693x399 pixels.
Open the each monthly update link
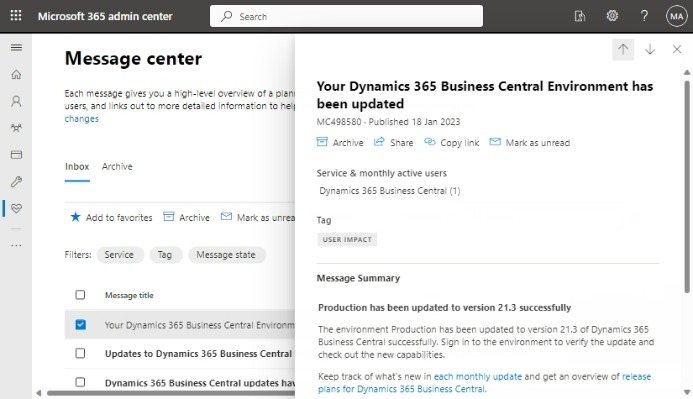coord(478,376)
